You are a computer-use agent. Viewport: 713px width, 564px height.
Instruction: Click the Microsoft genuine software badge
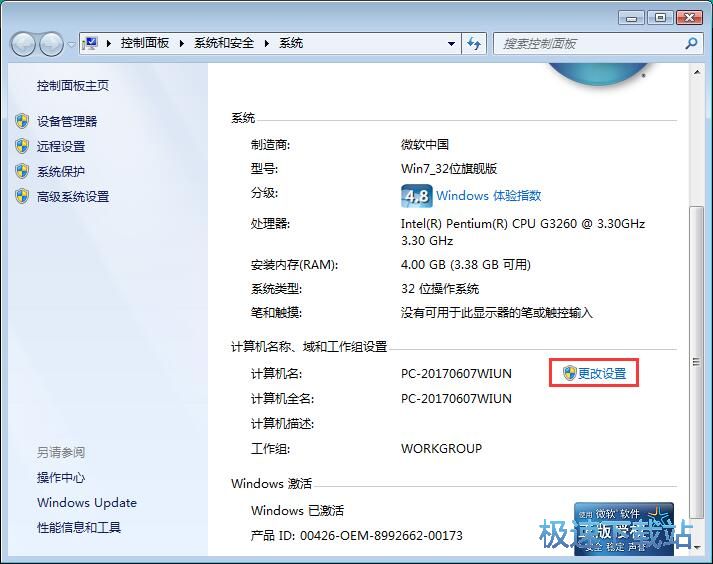click(623, 529)
